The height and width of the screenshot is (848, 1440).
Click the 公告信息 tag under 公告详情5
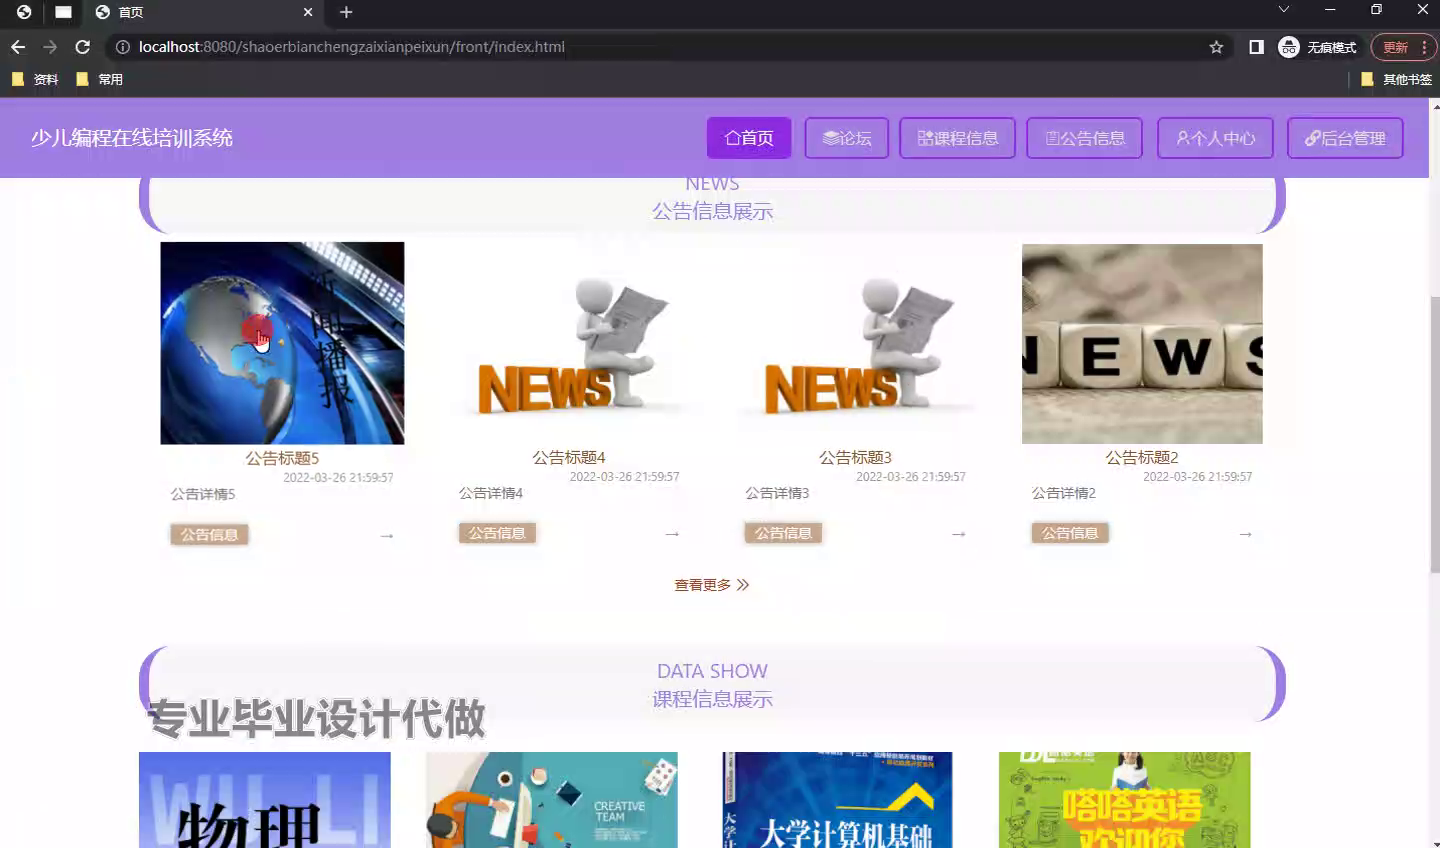pyautogui.click(x=209, y=535)
